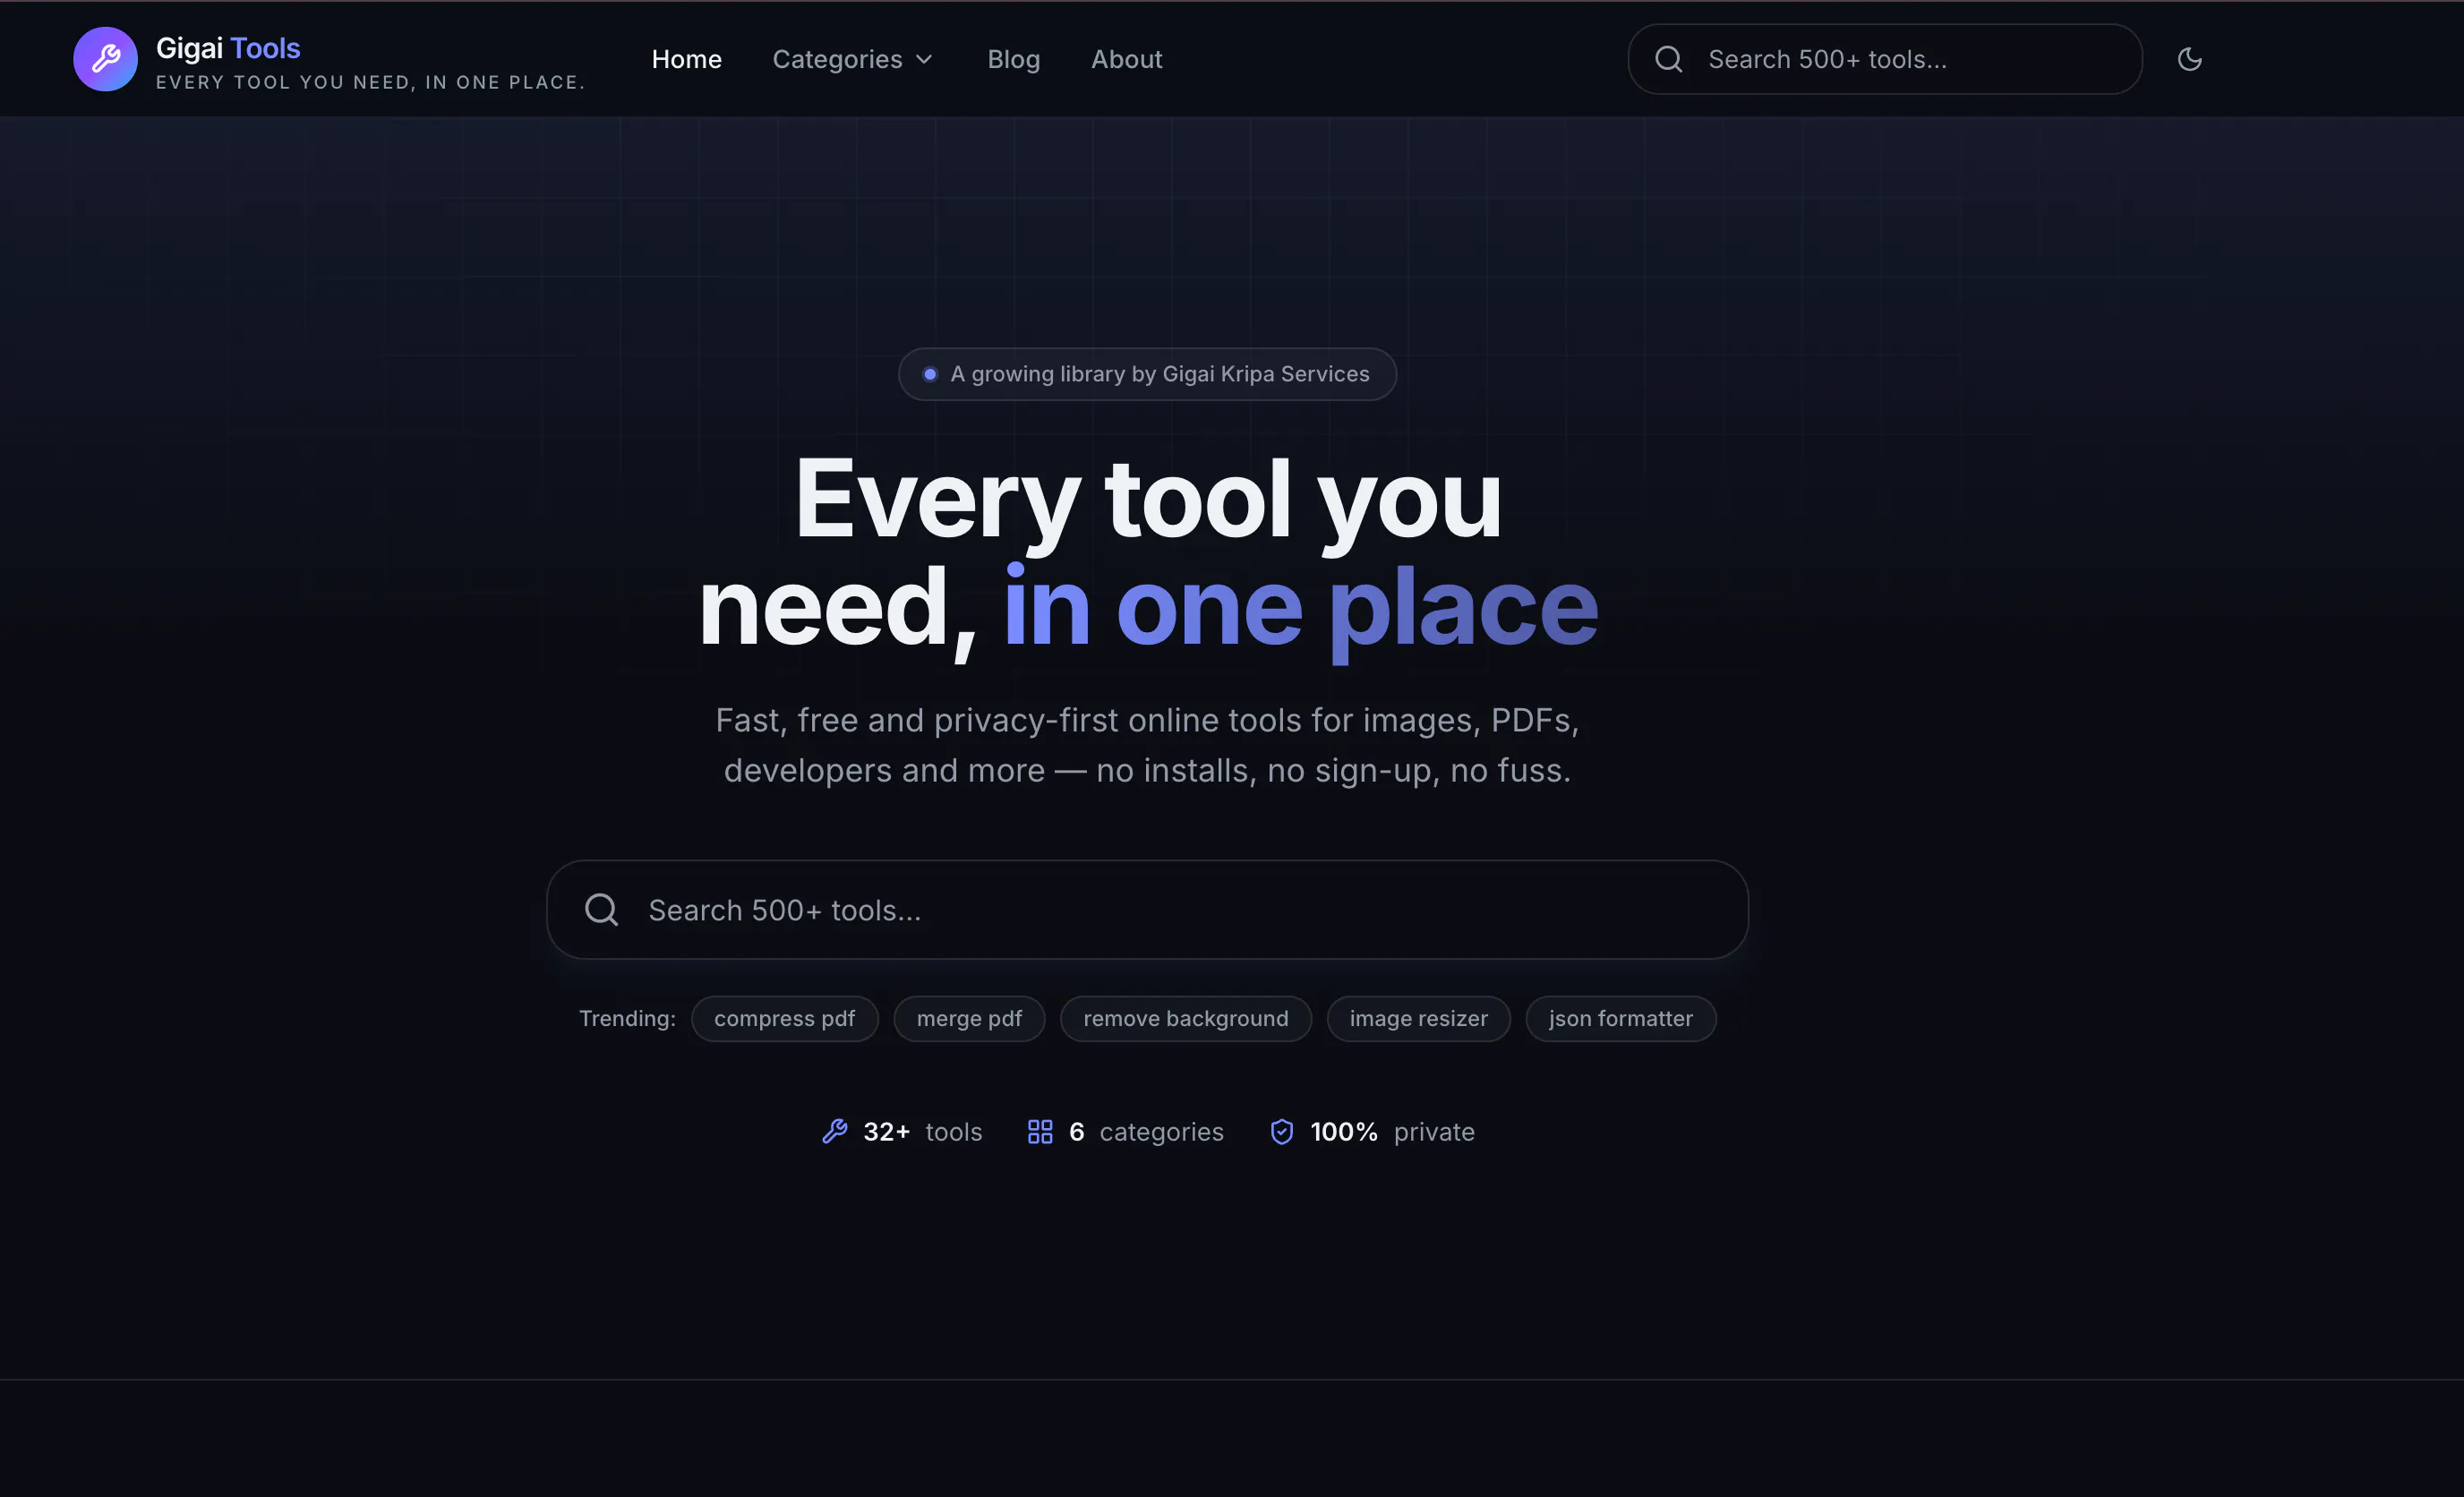Viewport: 2464px width, 1497px height.
Task: Select the merge pdf trending chip
Action: 969,1019
